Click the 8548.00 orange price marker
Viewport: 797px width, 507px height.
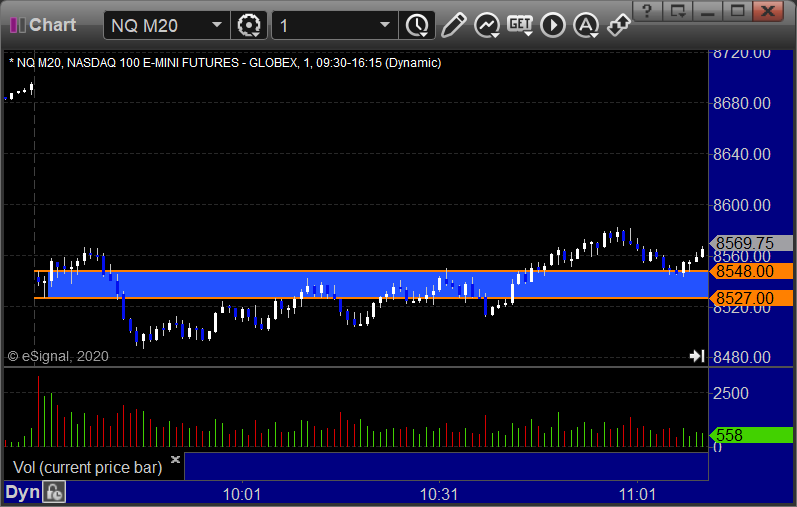[x=751, y=271]
